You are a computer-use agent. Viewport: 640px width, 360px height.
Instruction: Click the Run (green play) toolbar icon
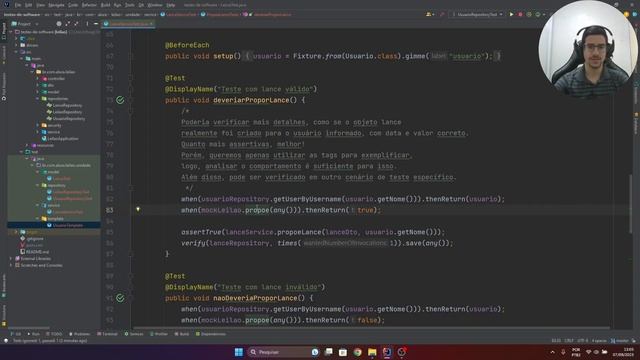tap(511, 14)
